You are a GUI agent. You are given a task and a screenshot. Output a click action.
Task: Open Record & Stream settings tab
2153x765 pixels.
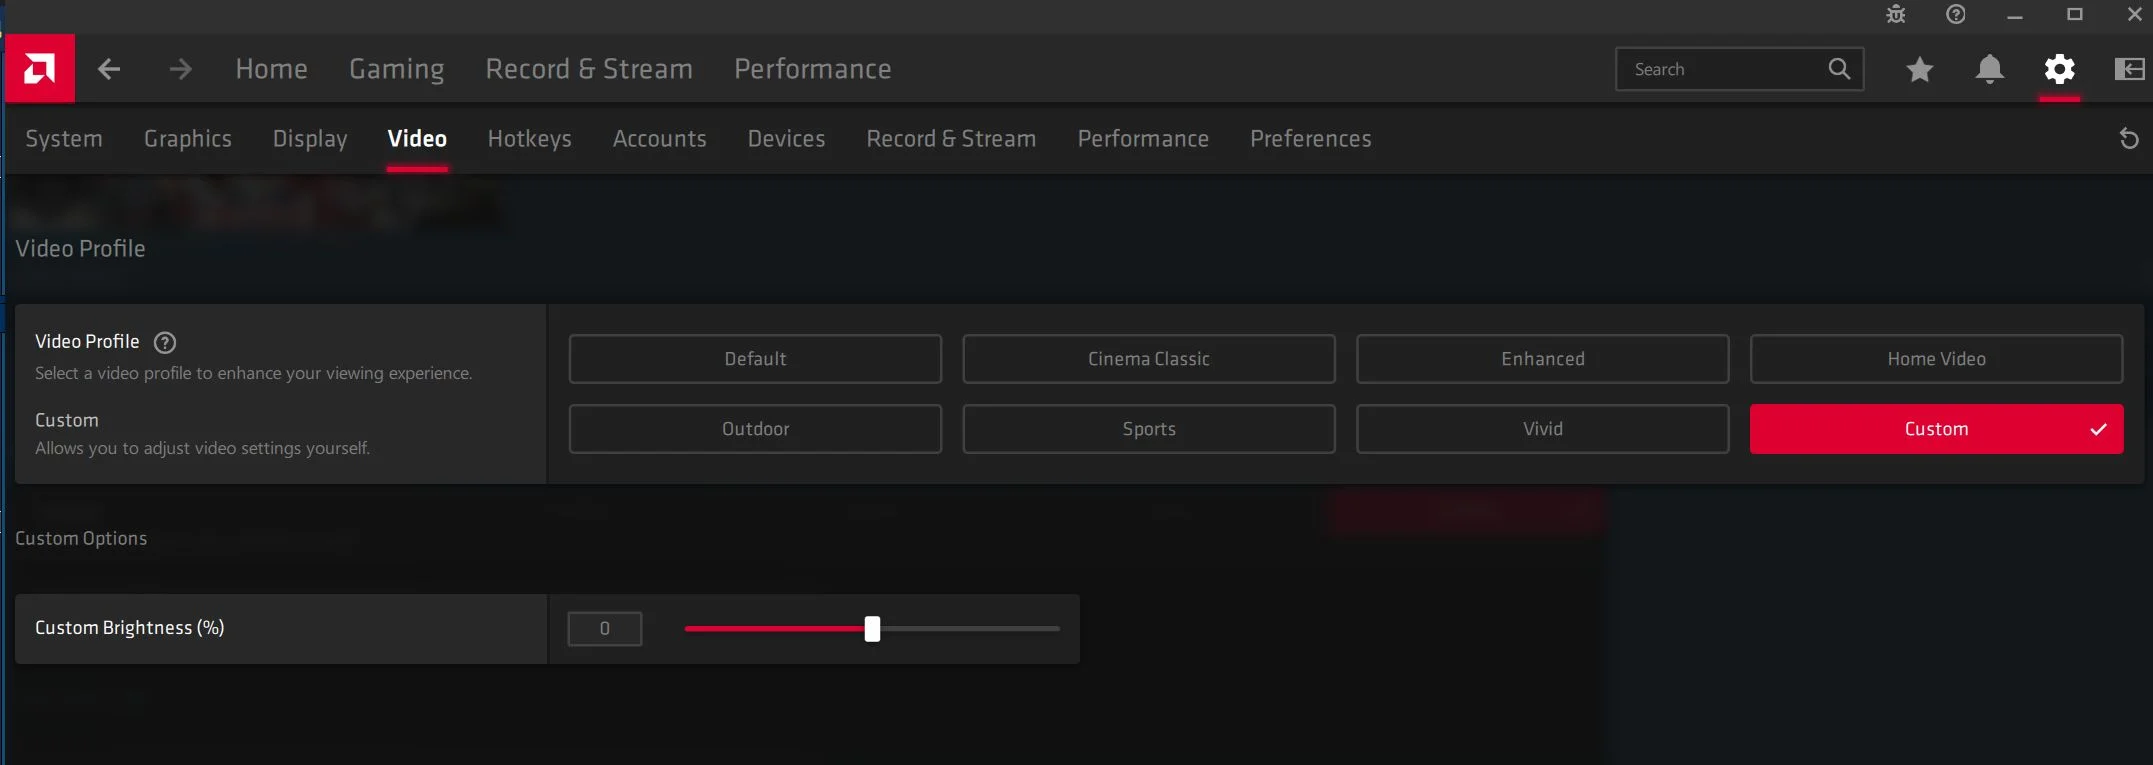951,139
